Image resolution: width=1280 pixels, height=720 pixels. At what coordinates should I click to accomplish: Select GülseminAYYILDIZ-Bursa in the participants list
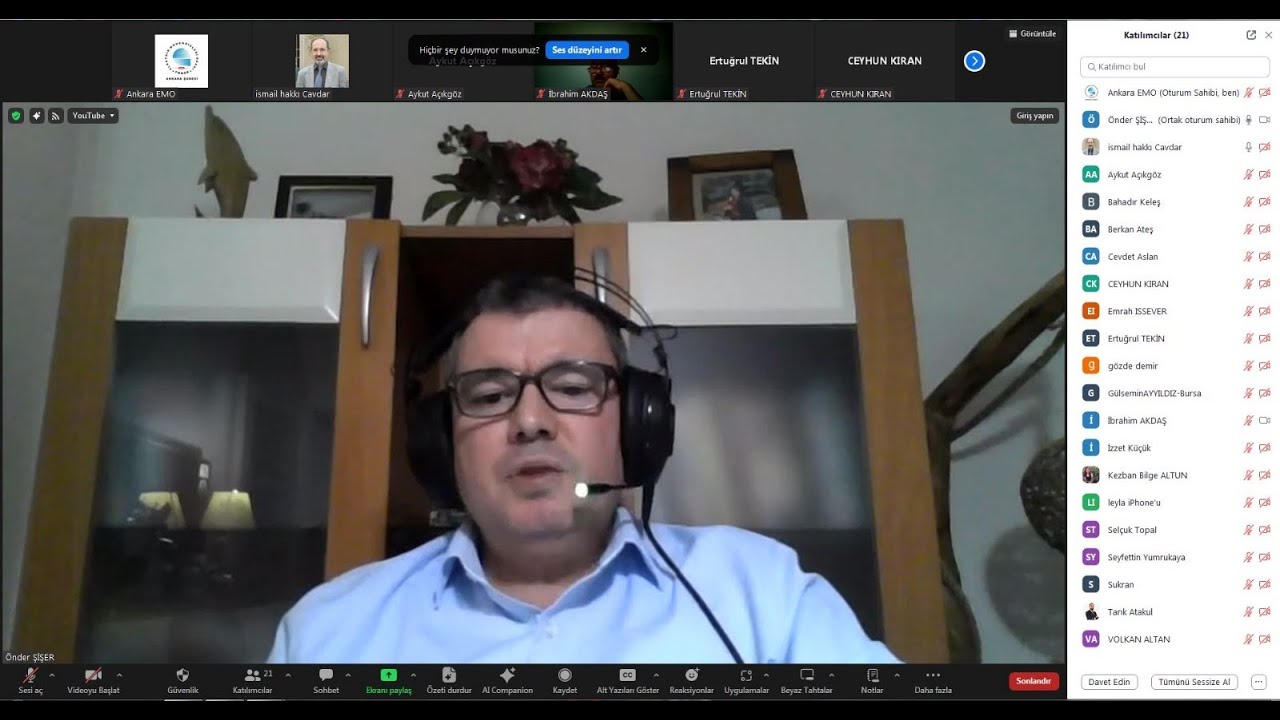tap(1175, 393)
